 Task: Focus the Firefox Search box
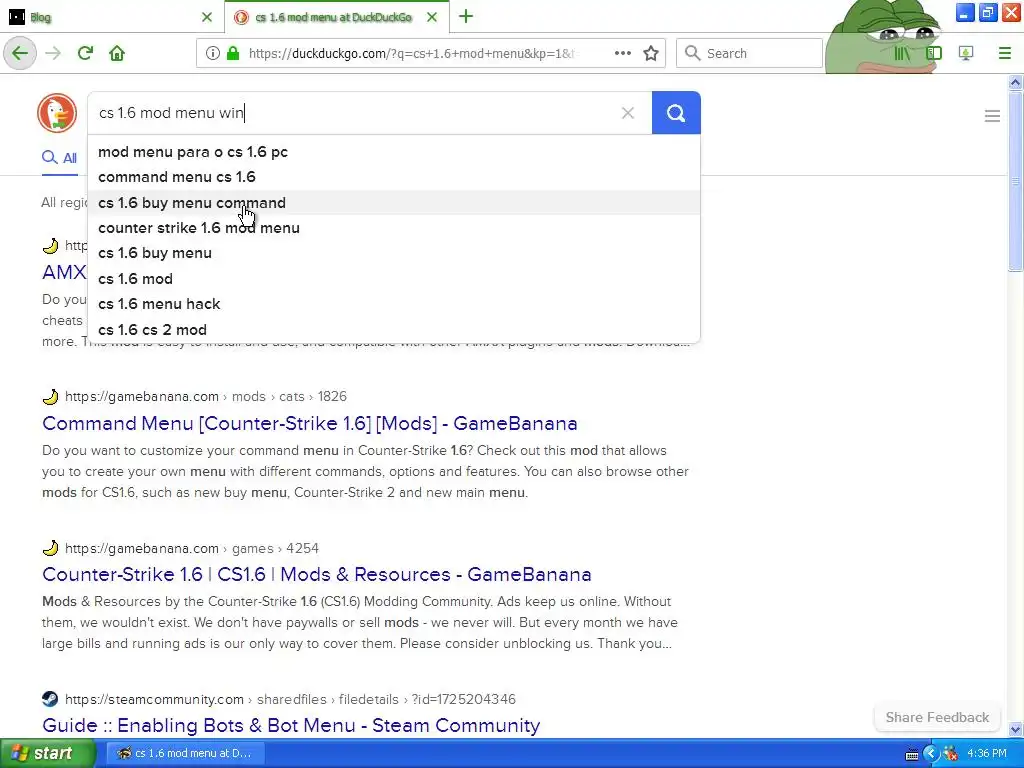point(749,53)
